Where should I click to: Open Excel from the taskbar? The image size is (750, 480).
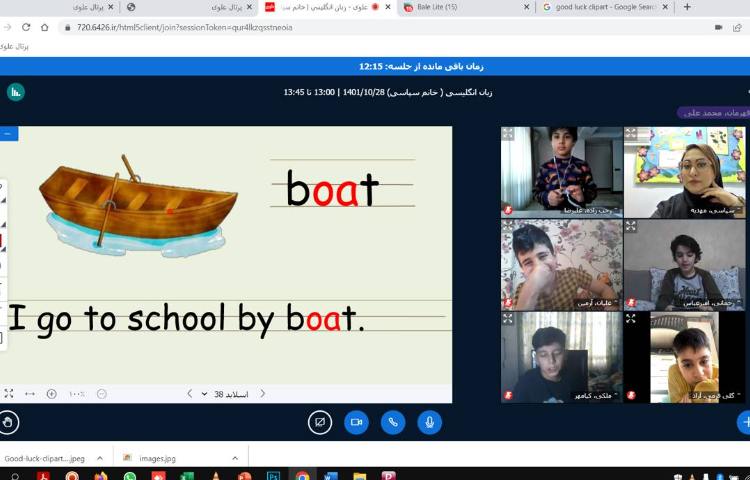[x=187, y=475]
